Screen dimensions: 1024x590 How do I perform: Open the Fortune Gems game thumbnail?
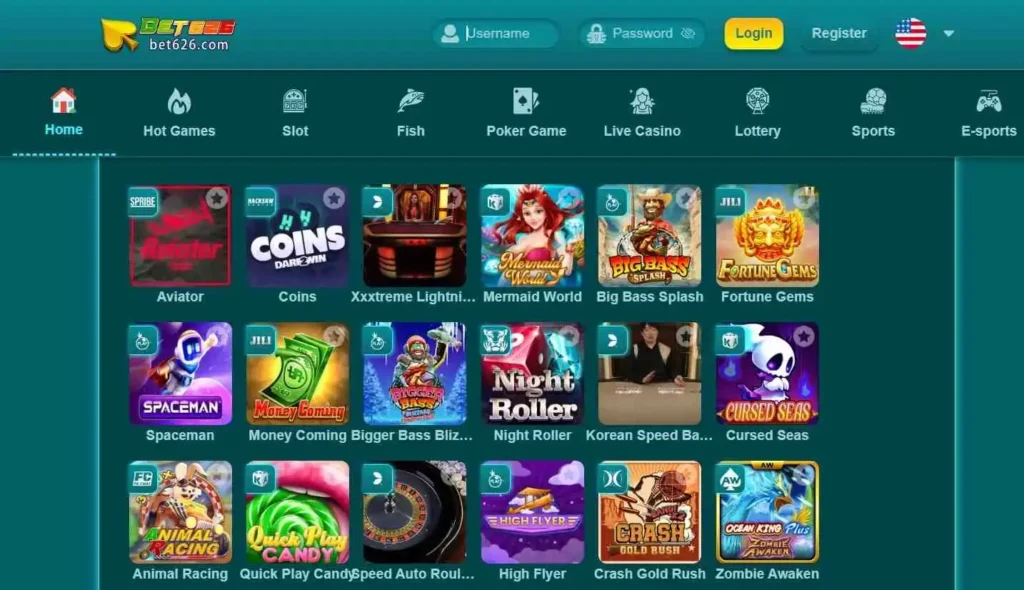click(x=767, y=236)
